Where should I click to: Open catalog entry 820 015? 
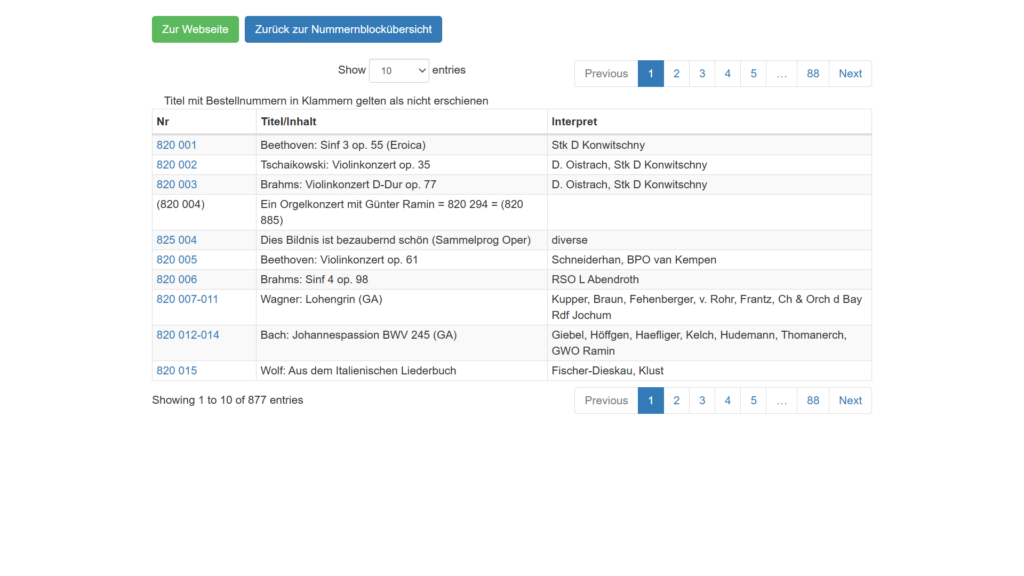[176, 371]
